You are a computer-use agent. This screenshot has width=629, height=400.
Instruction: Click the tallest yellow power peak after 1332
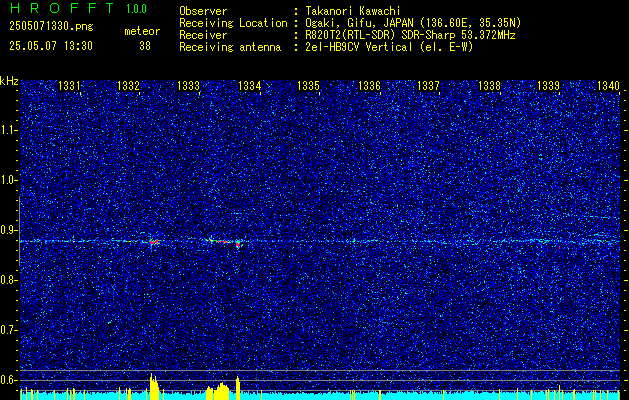[154, 386]
